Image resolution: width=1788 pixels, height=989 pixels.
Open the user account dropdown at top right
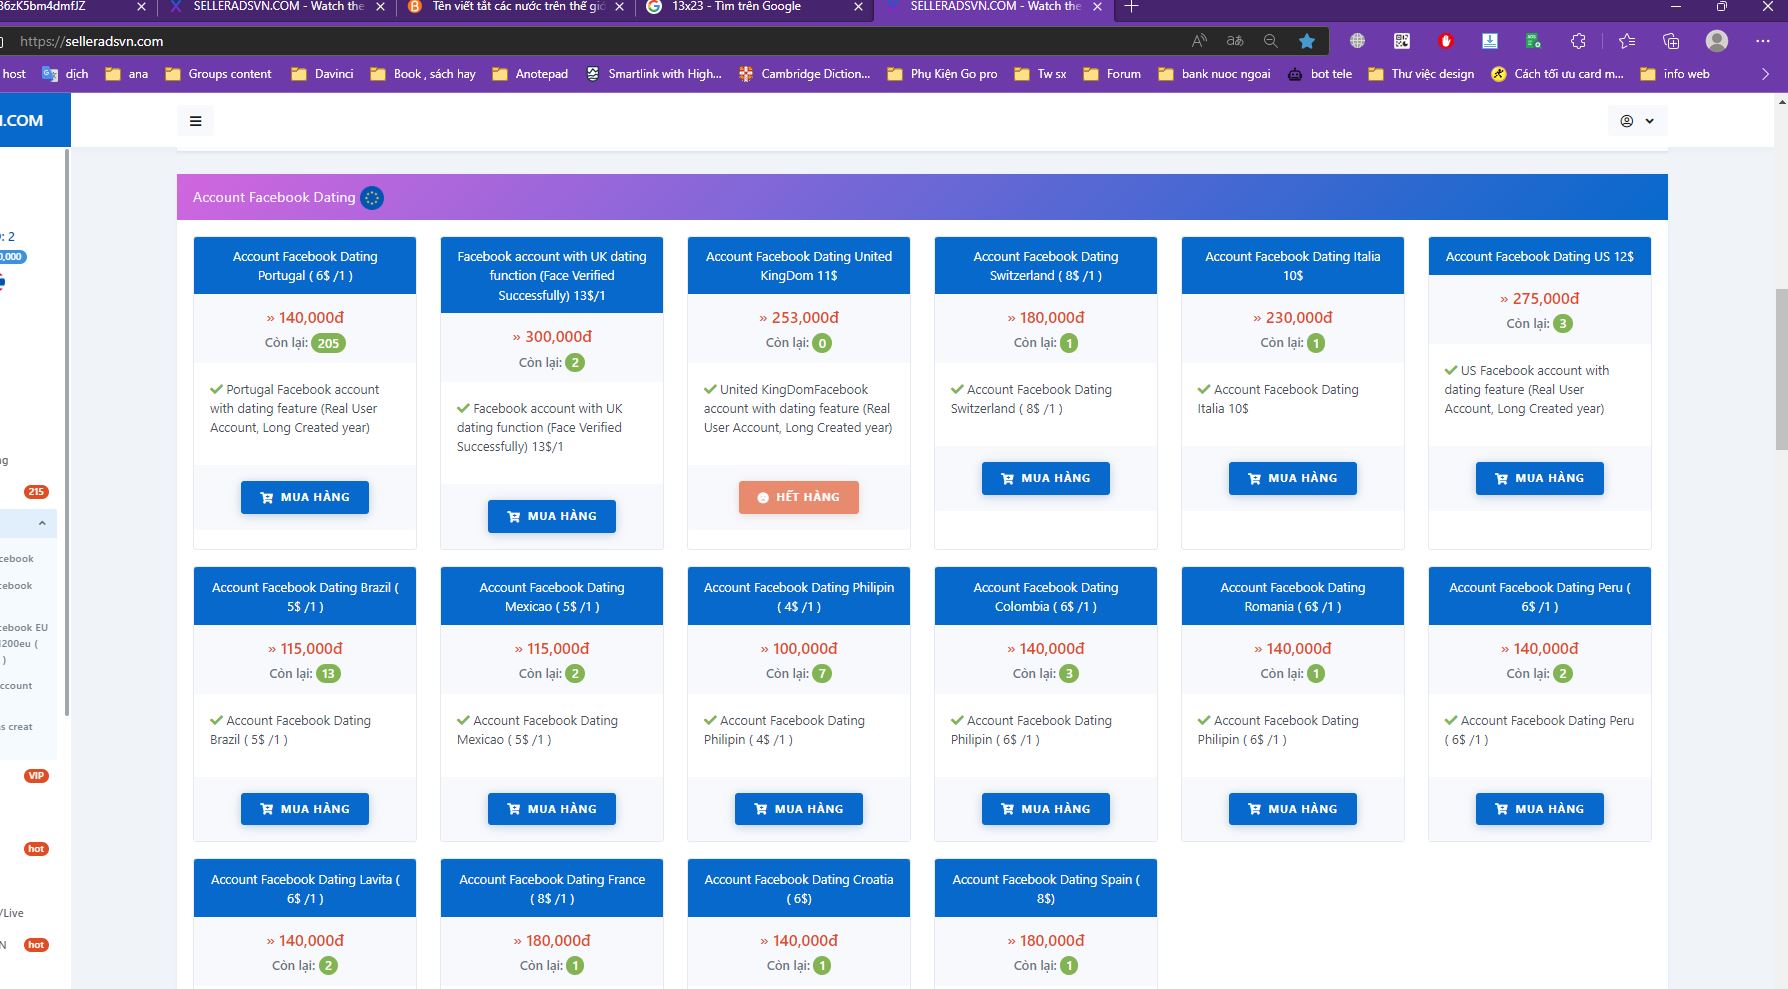(1637, 121)
